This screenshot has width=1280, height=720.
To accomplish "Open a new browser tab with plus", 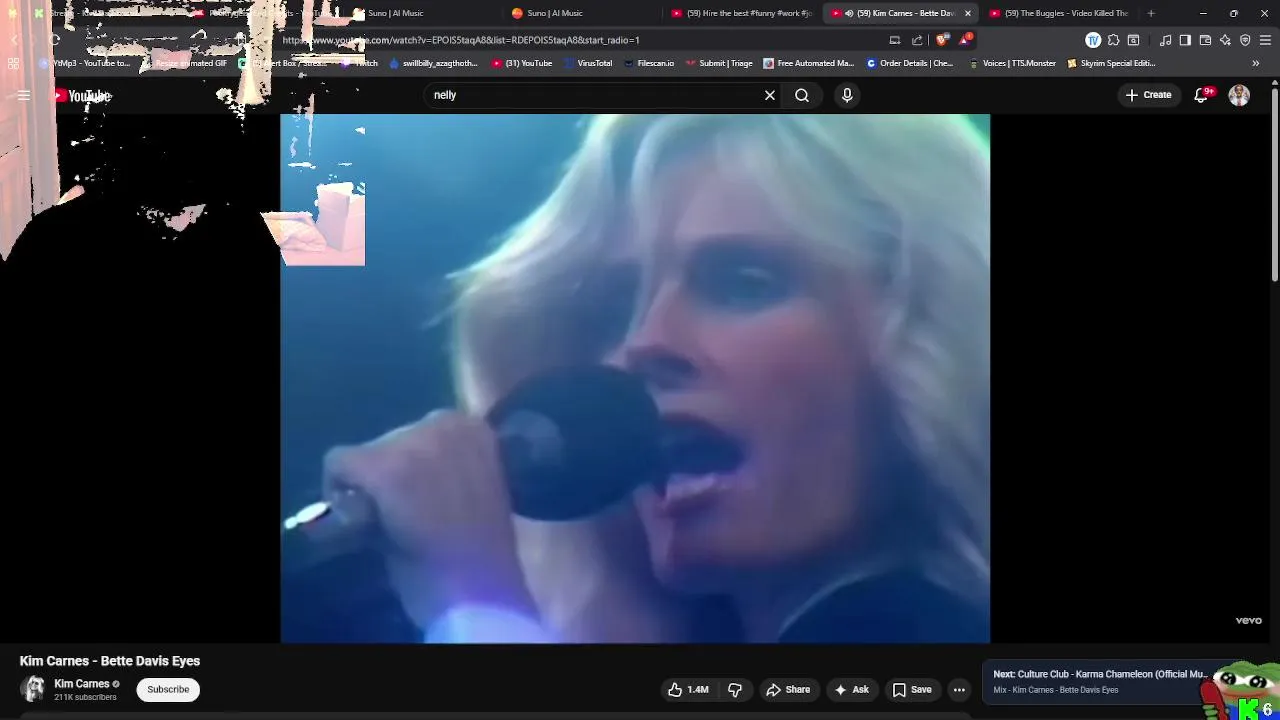I will (x=1151, y=13).
